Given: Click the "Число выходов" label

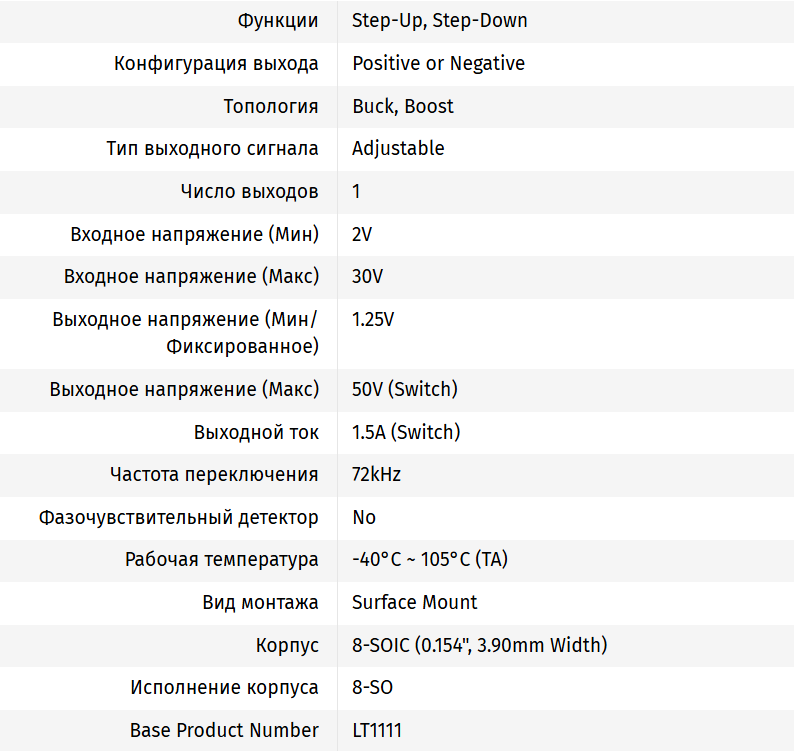Looking at the screenshot, I should tap(249, 191).
